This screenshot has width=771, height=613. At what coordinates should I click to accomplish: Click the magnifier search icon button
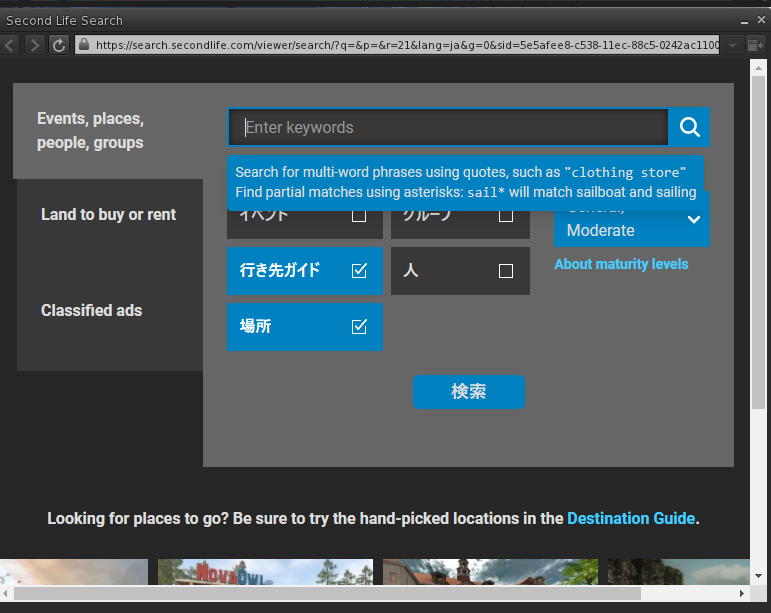(x=689, y=127)
